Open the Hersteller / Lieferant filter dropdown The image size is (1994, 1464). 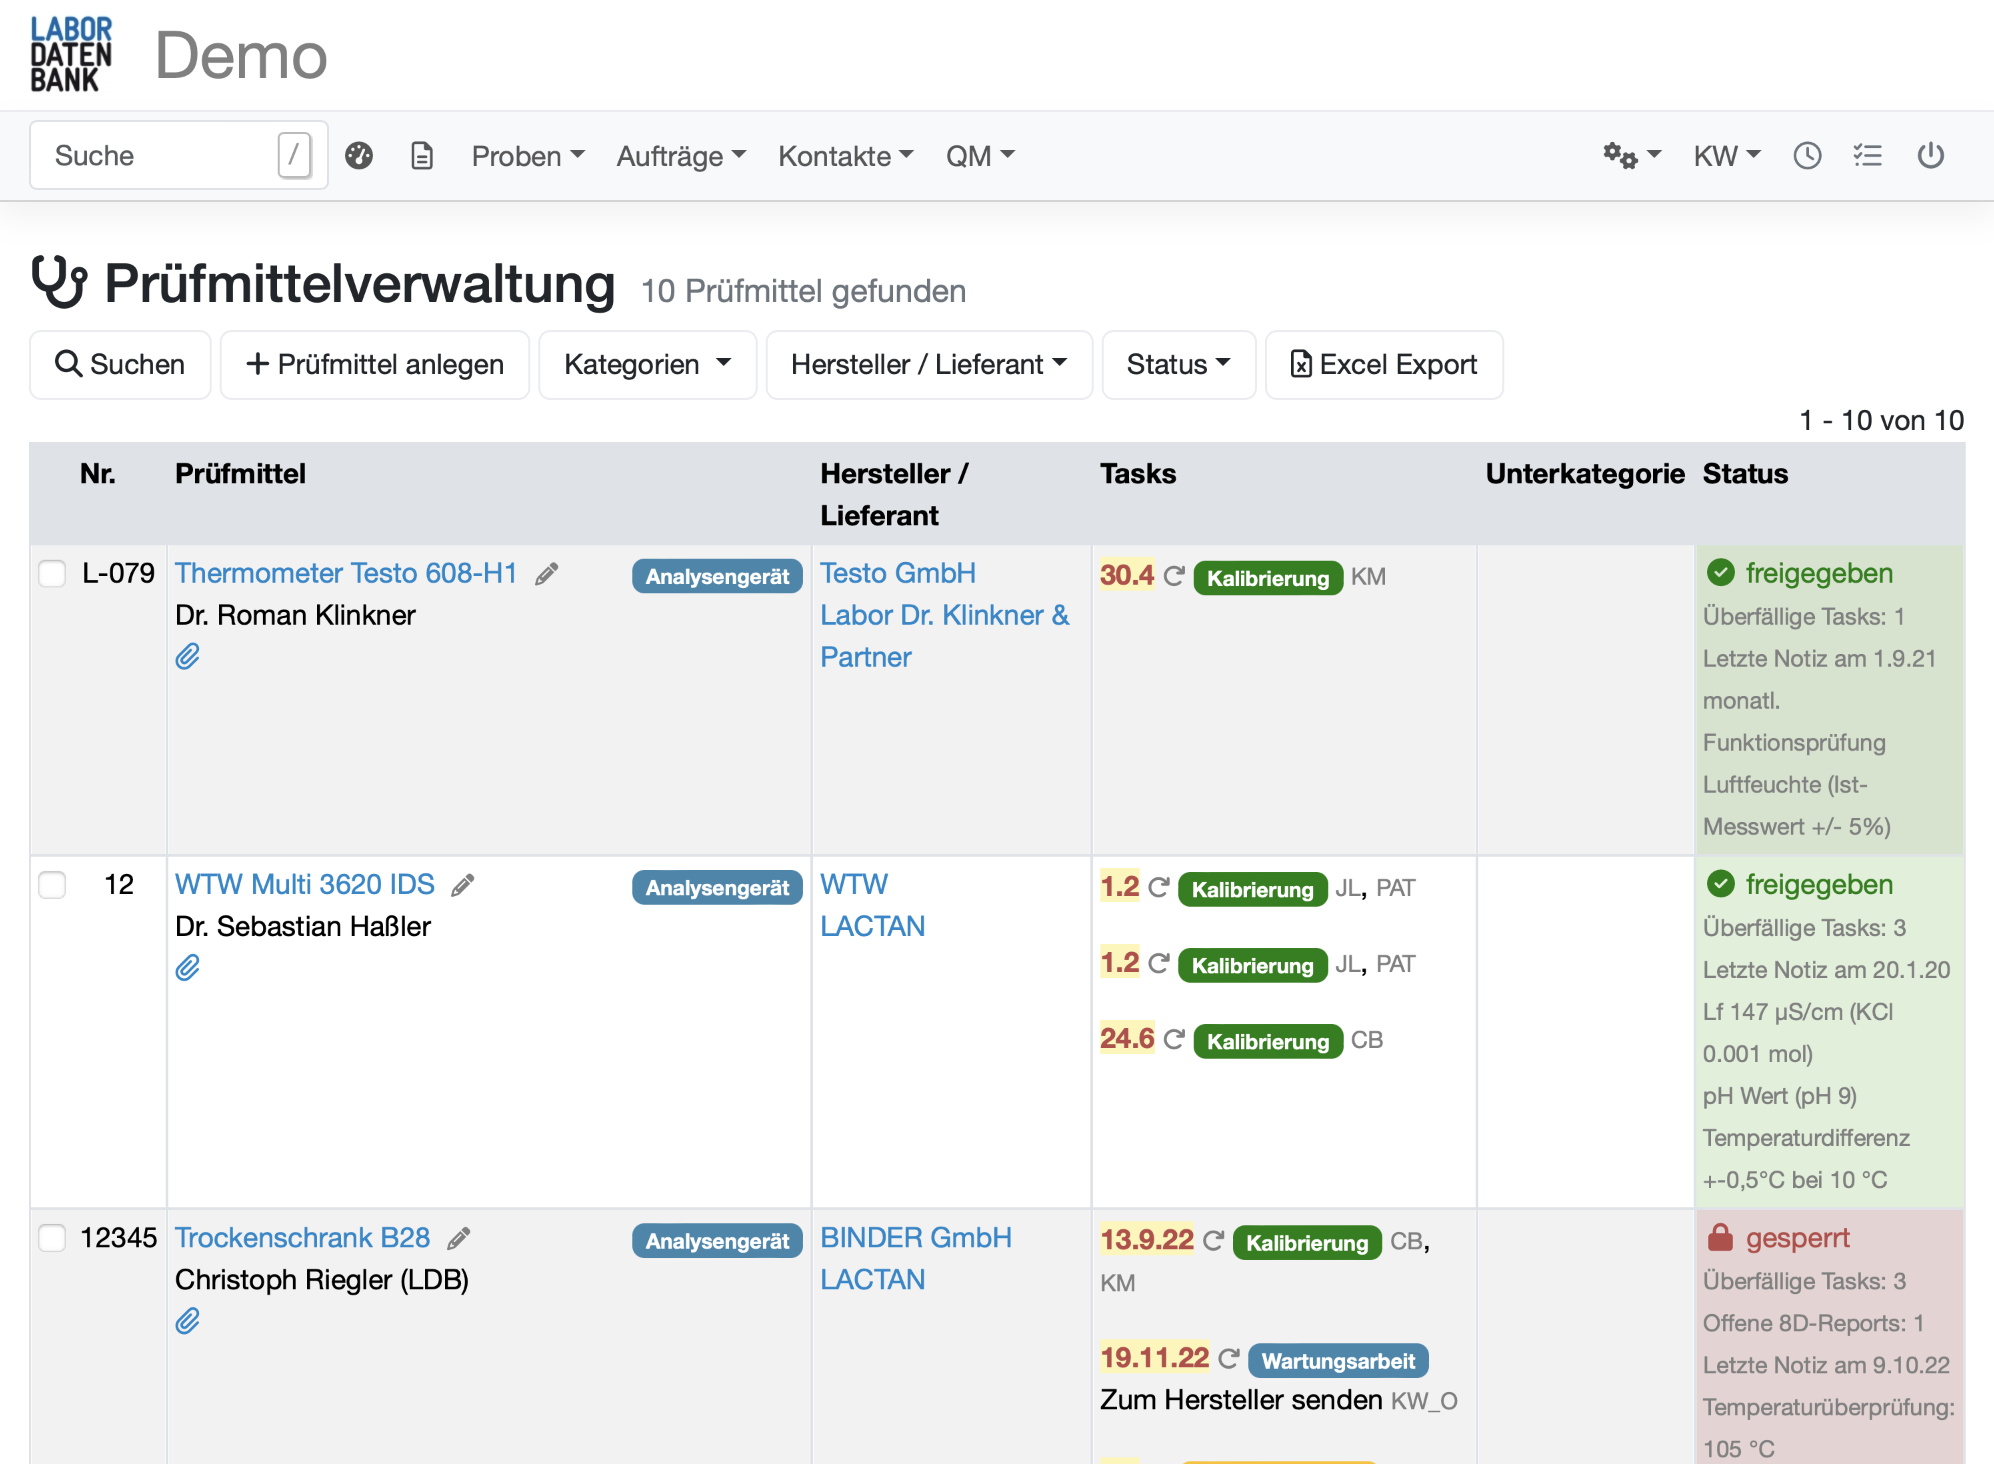coord(928,364)
